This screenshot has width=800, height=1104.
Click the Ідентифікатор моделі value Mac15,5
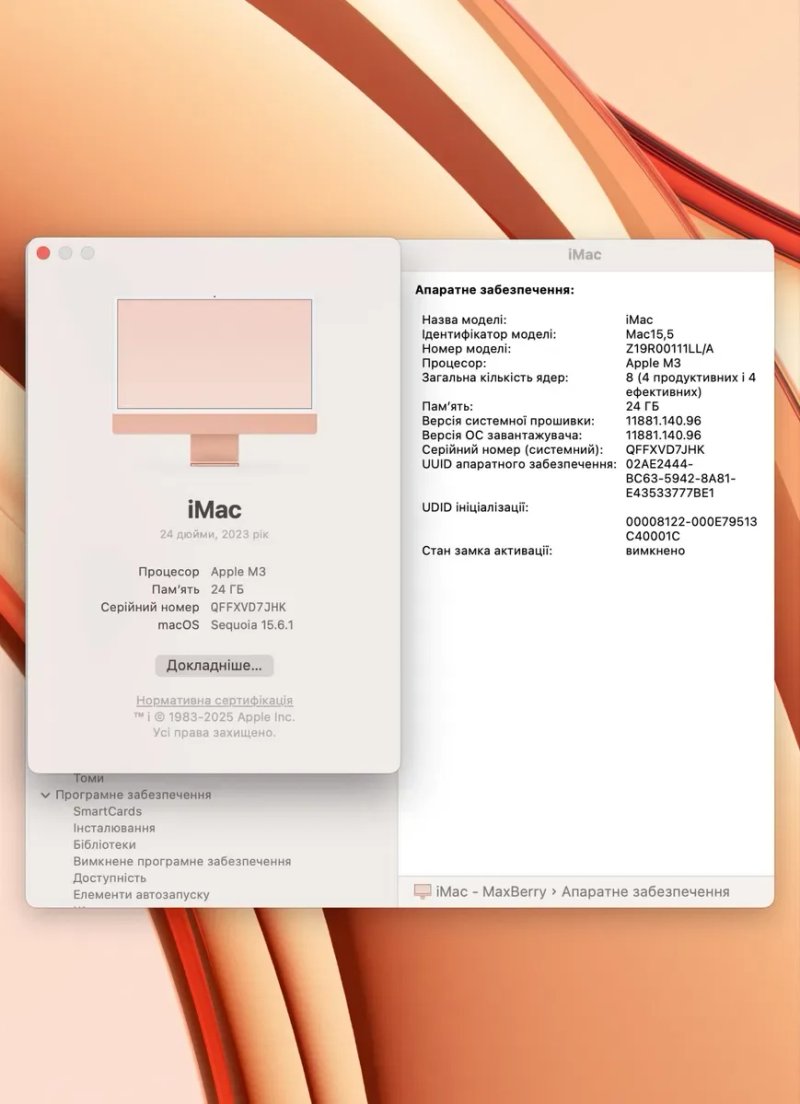649,334
